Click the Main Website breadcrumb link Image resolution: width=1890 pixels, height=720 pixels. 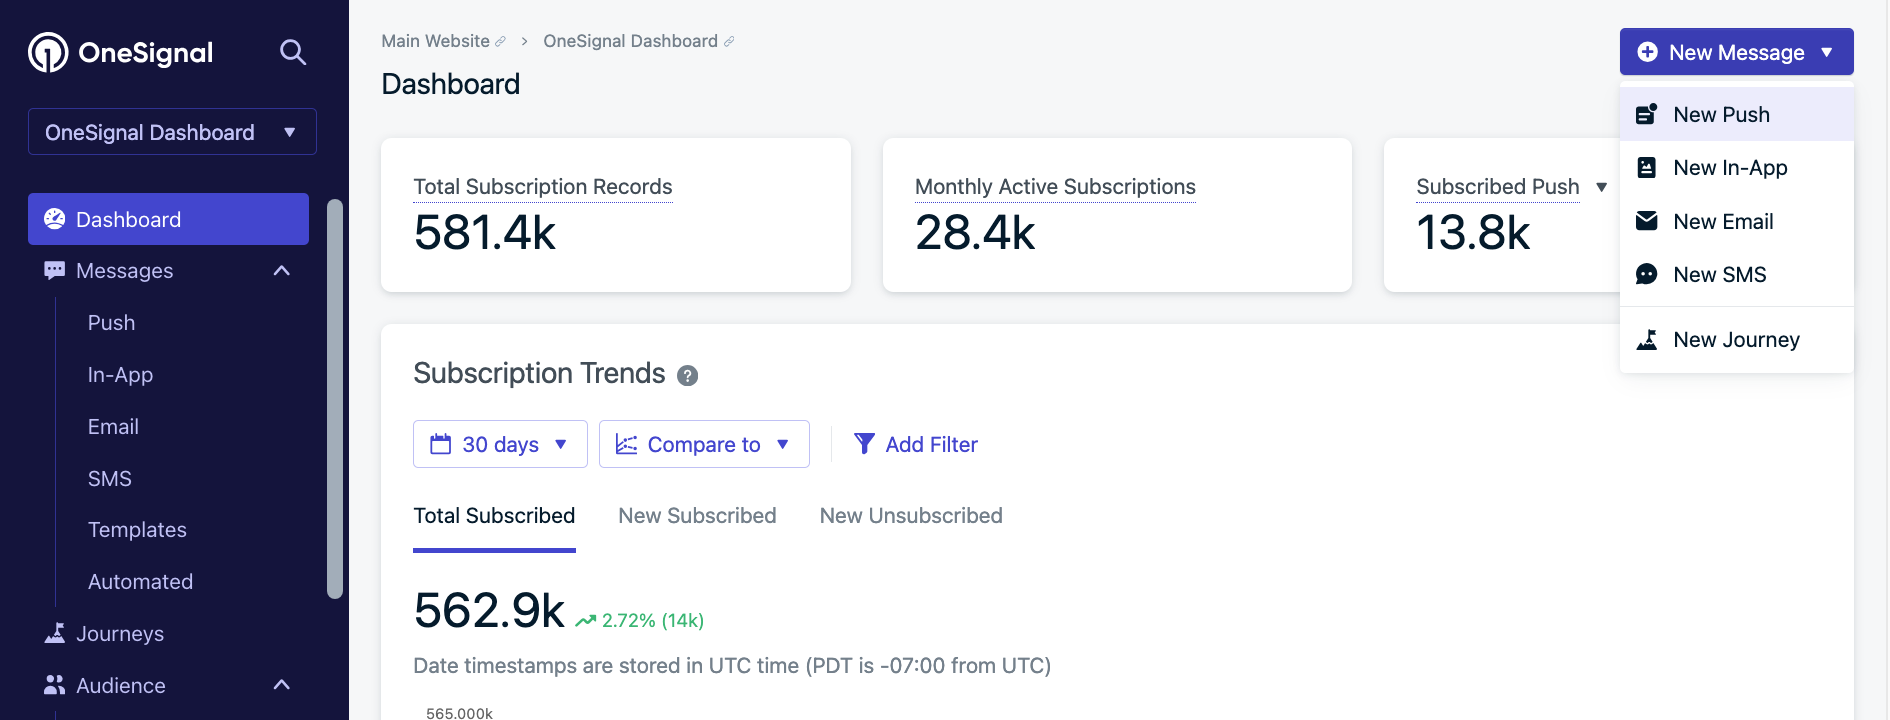tap(435, 41)
